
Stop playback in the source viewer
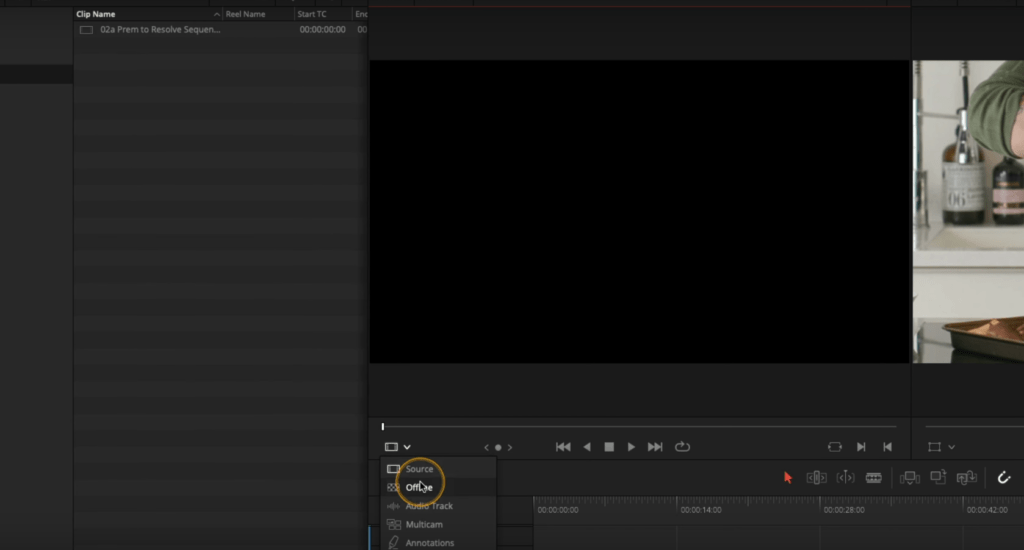click(609, 447)
